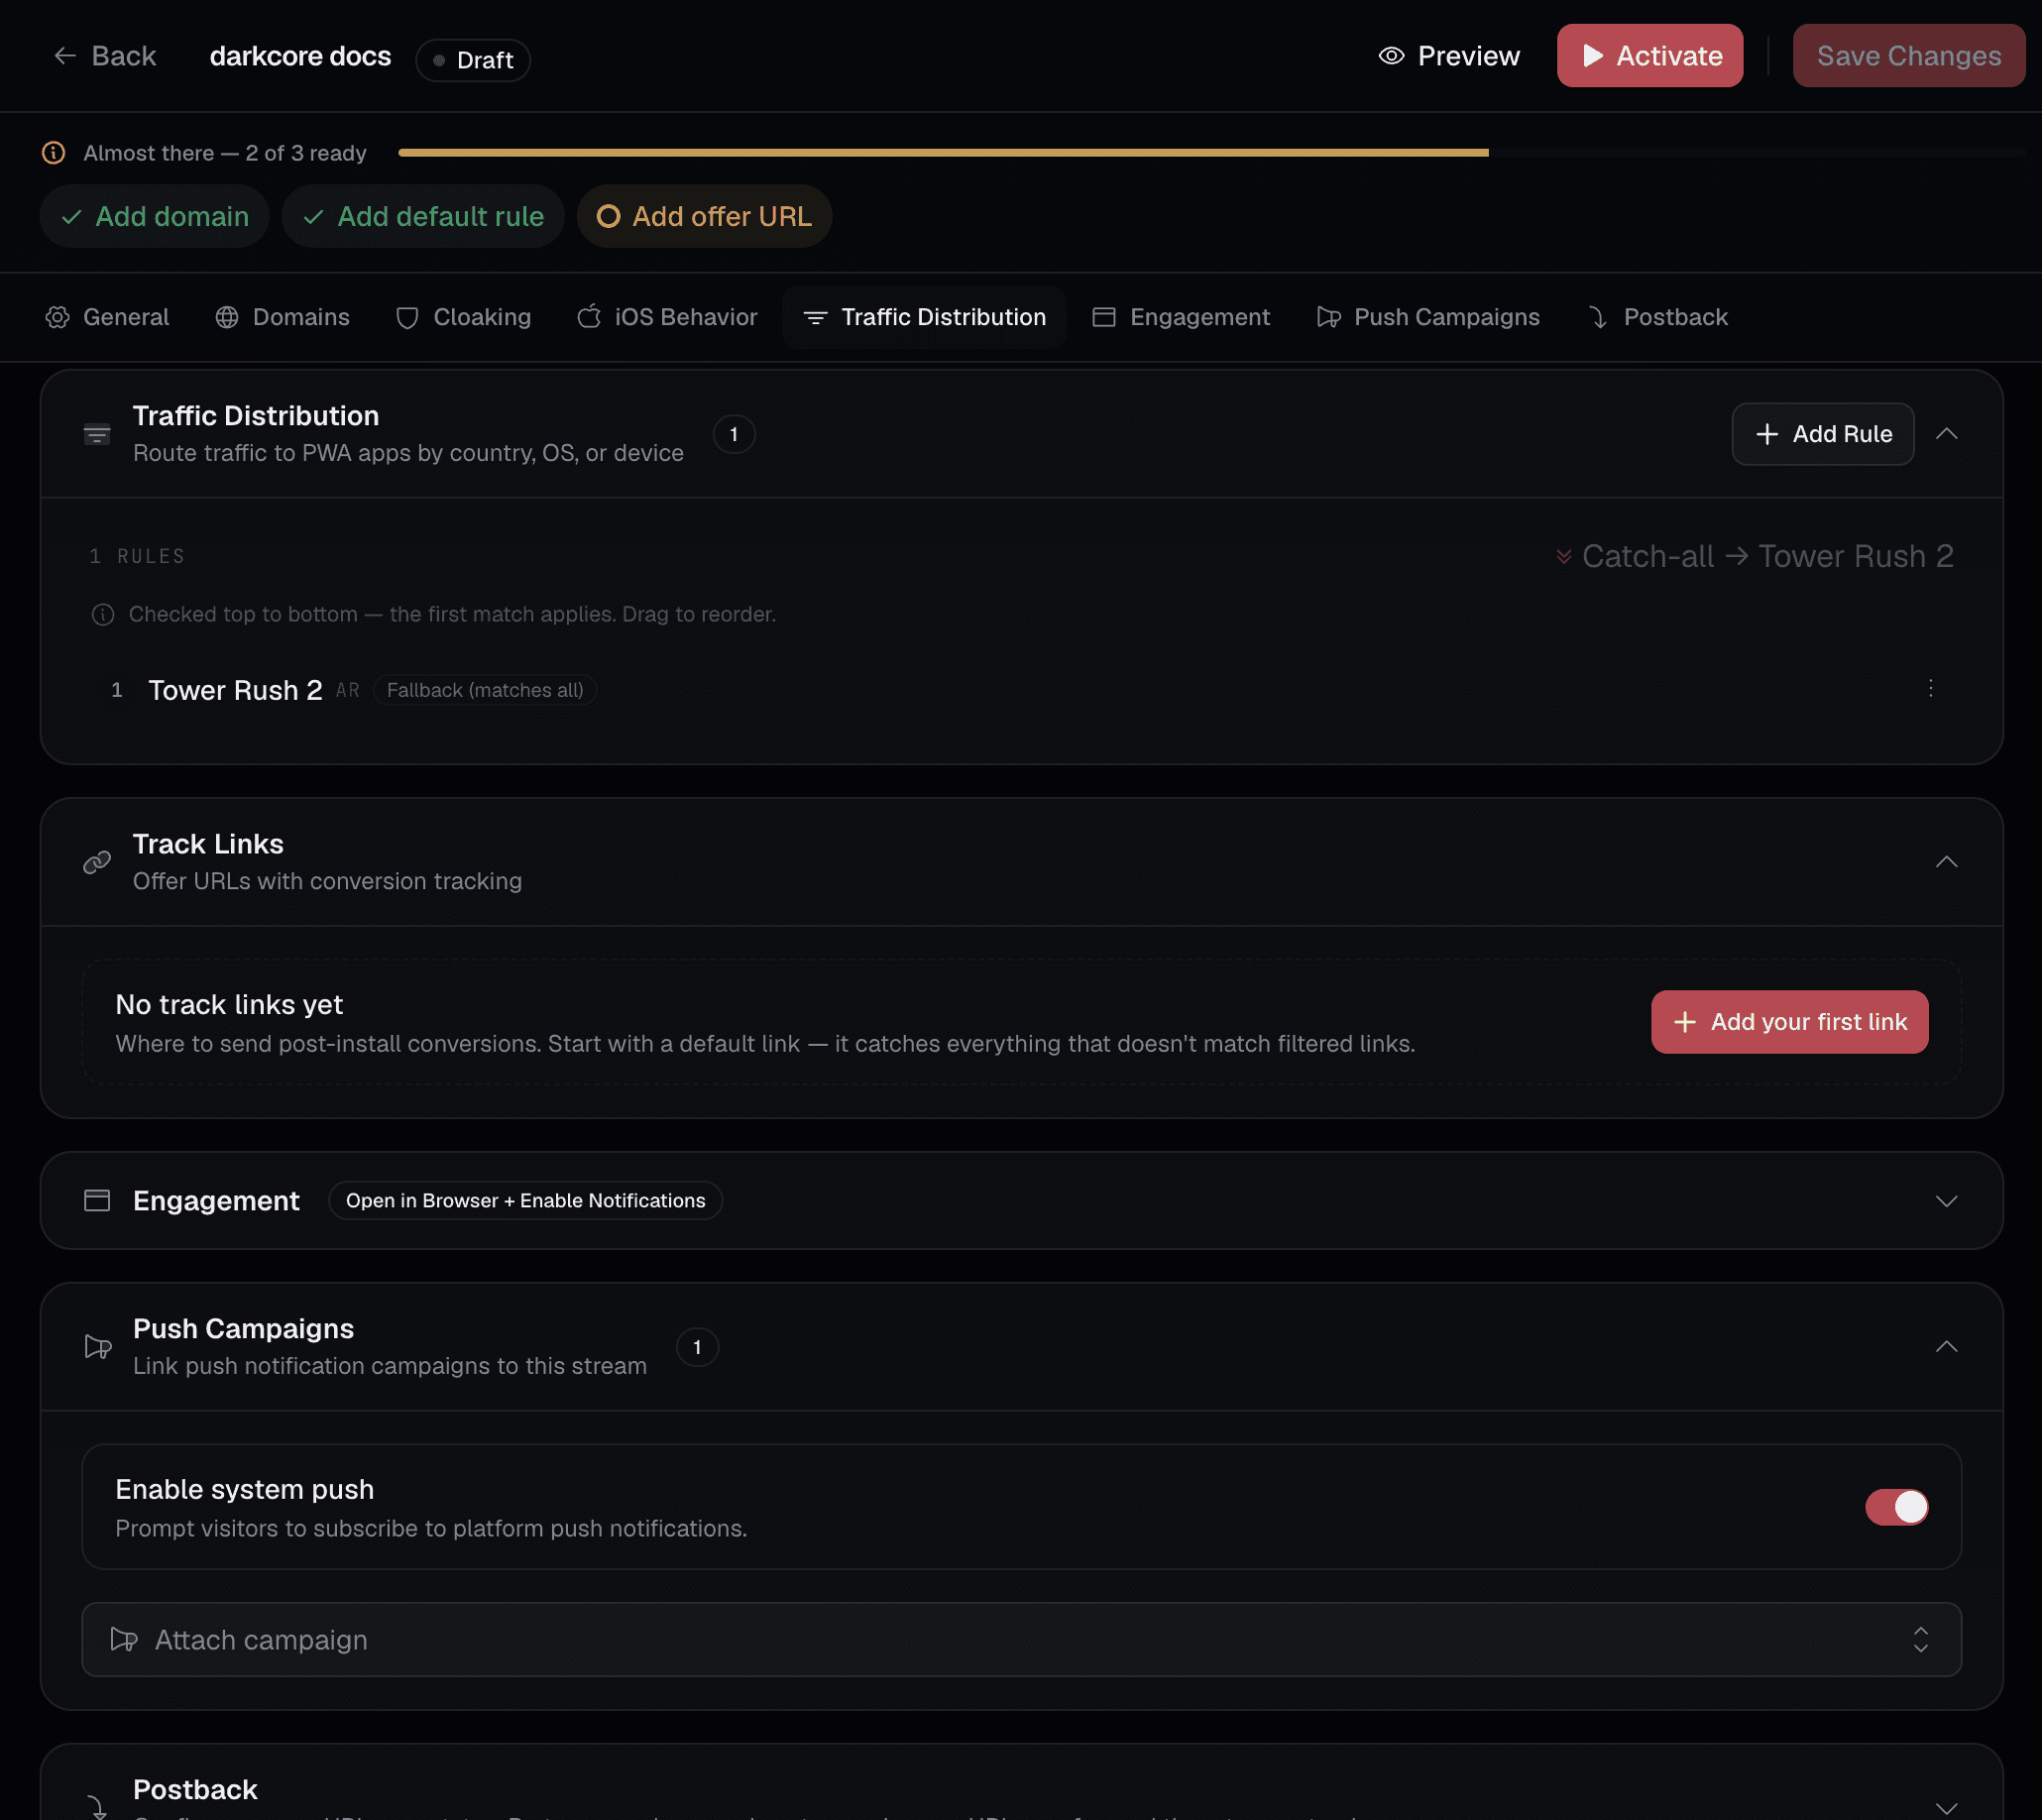The image size is (2042, 1820).
Task: Click the Preview eye icon
Action: click(x=1391, y=56)
